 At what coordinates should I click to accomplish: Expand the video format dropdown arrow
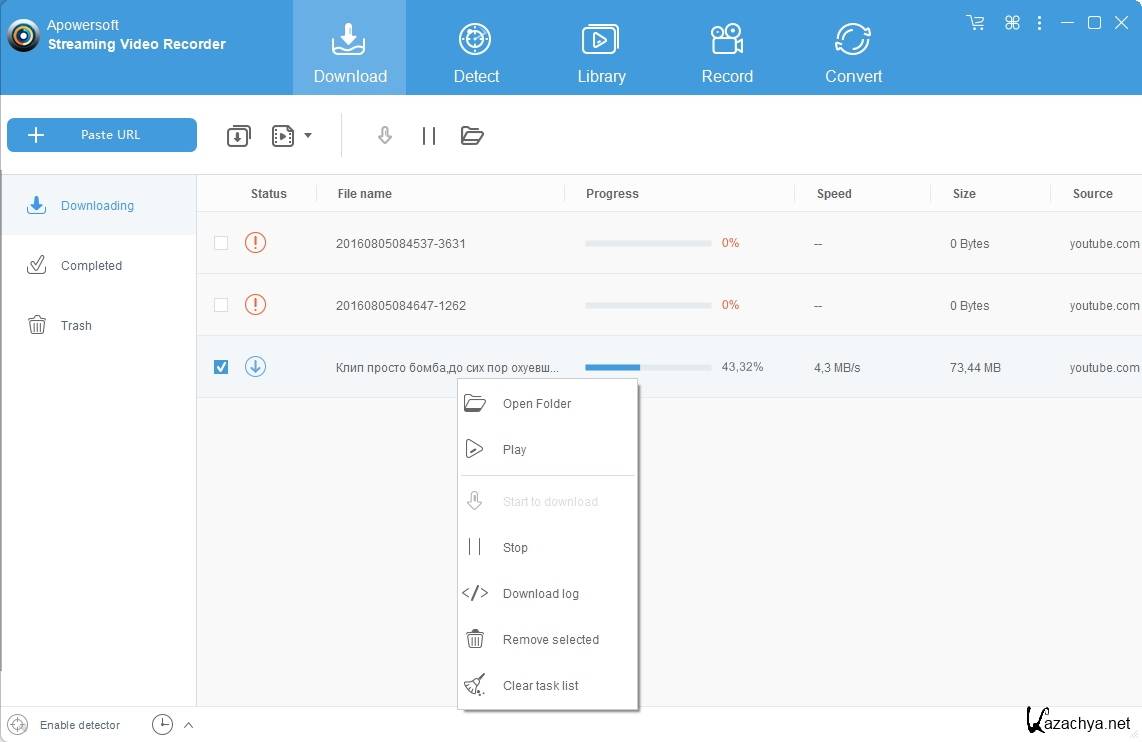pyautogui.click(x=308, y=136)
